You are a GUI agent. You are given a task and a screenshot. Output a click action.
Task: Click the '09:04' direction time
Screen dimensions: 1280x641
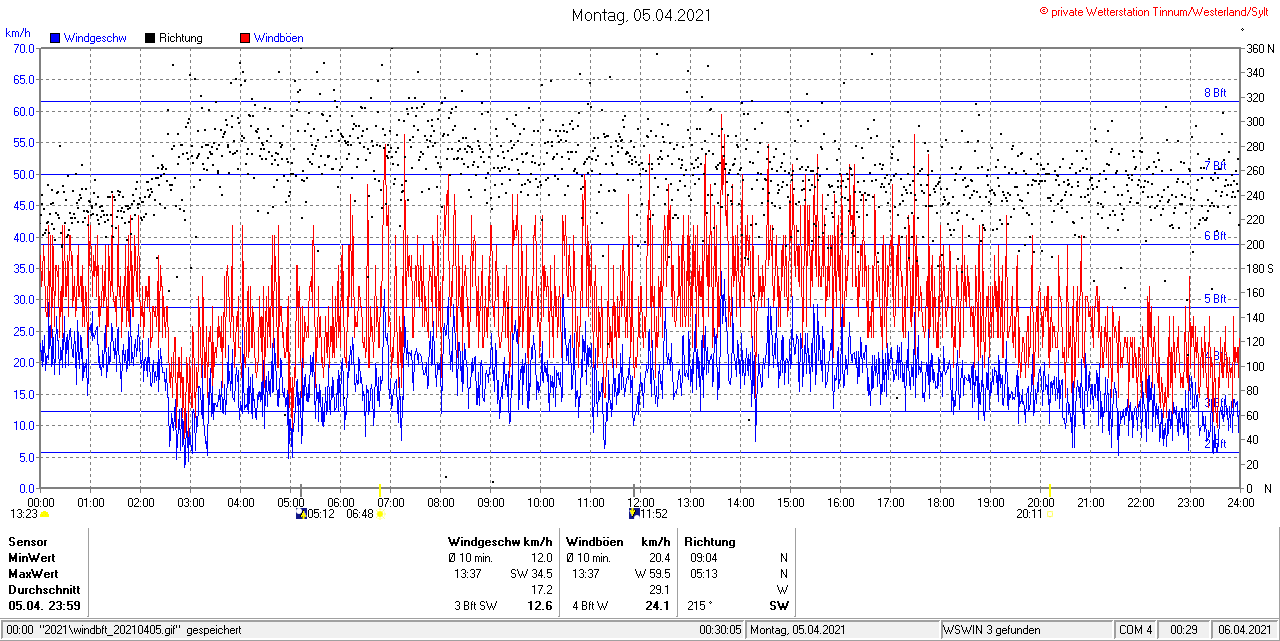tap(703, 558)
